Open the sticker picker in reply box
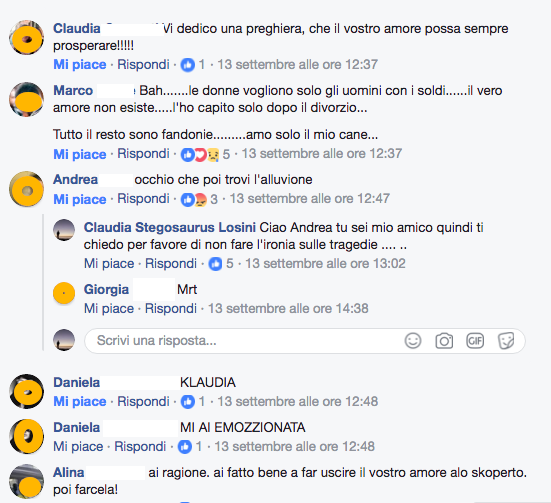The height and width of the screenshot is (503, 551). point(506,341)
